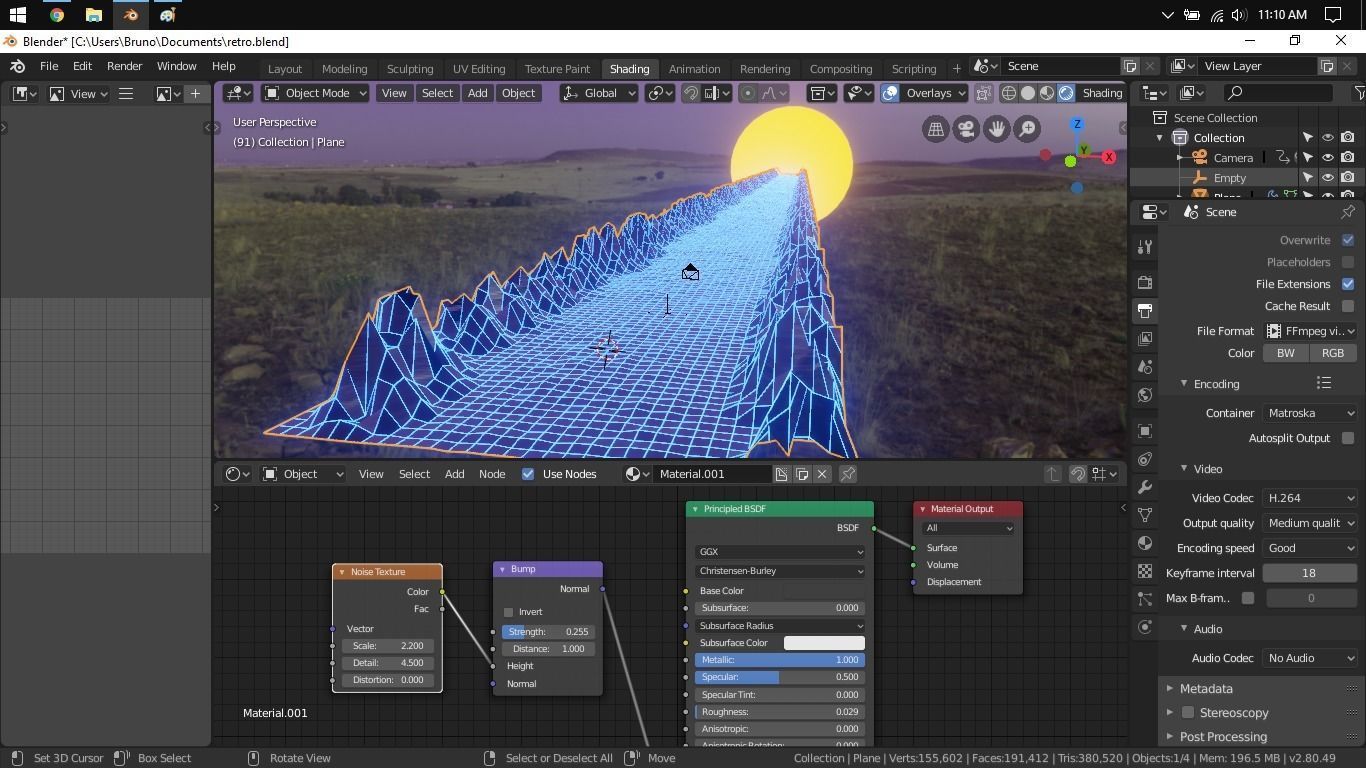
Task: Adjust the Metallic slider on Principled BSDF
Action: click(x=779, y=660)
